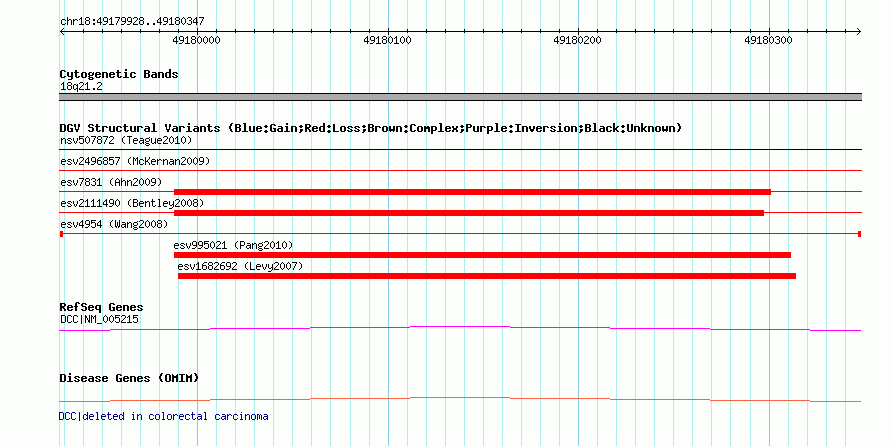890x446 pixels.
Task: Click the gray 18q21.2 cytogenetic band bar
Action: point(460,97)
